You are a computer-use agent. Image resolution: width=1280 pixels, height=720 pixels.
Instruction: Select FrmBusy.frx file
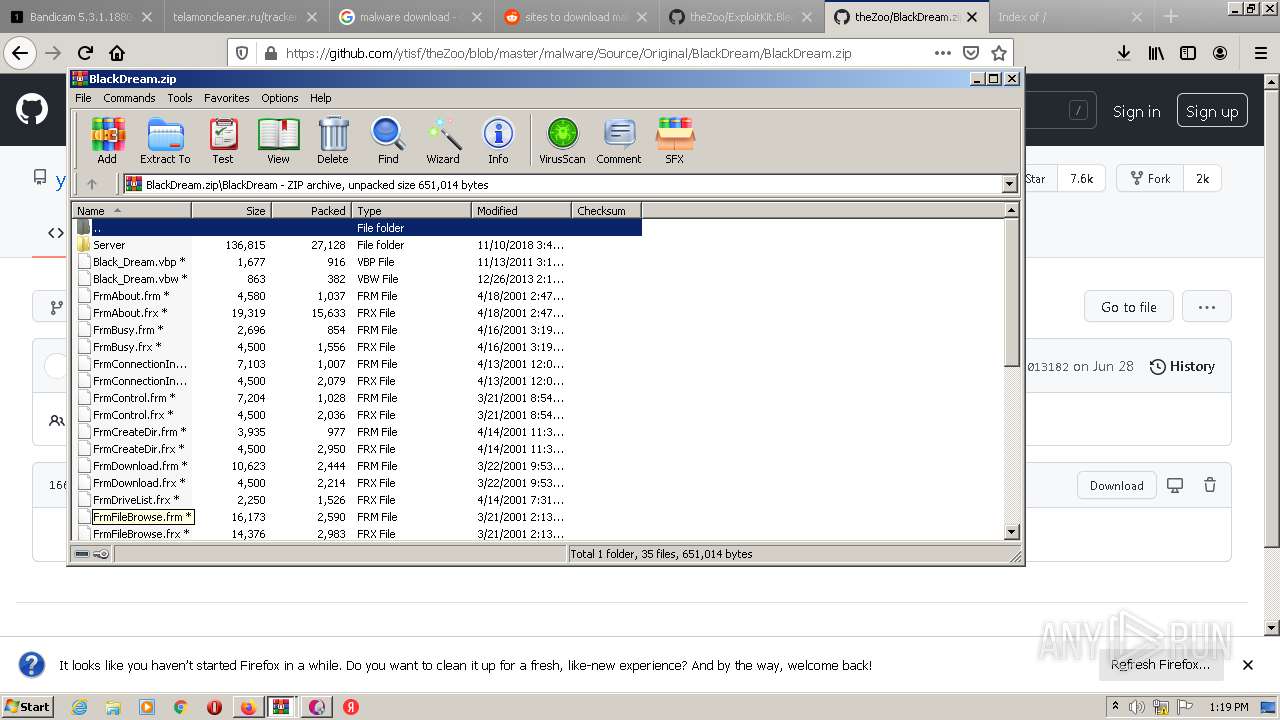356,347
